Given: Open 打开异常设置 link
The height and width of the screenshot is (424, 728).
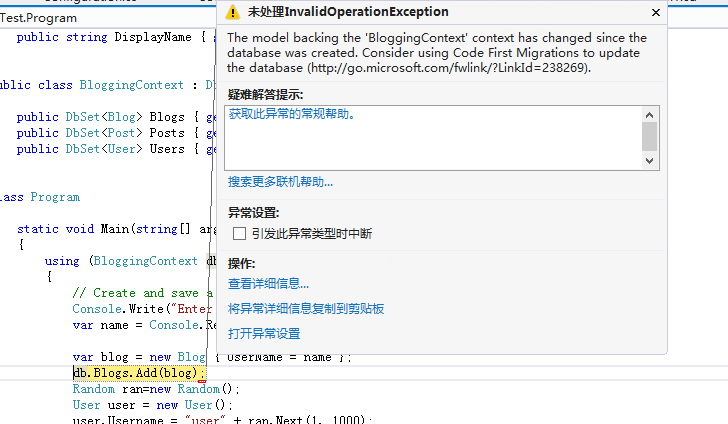Looking at the screenshot, I should [x=264, y=333].
